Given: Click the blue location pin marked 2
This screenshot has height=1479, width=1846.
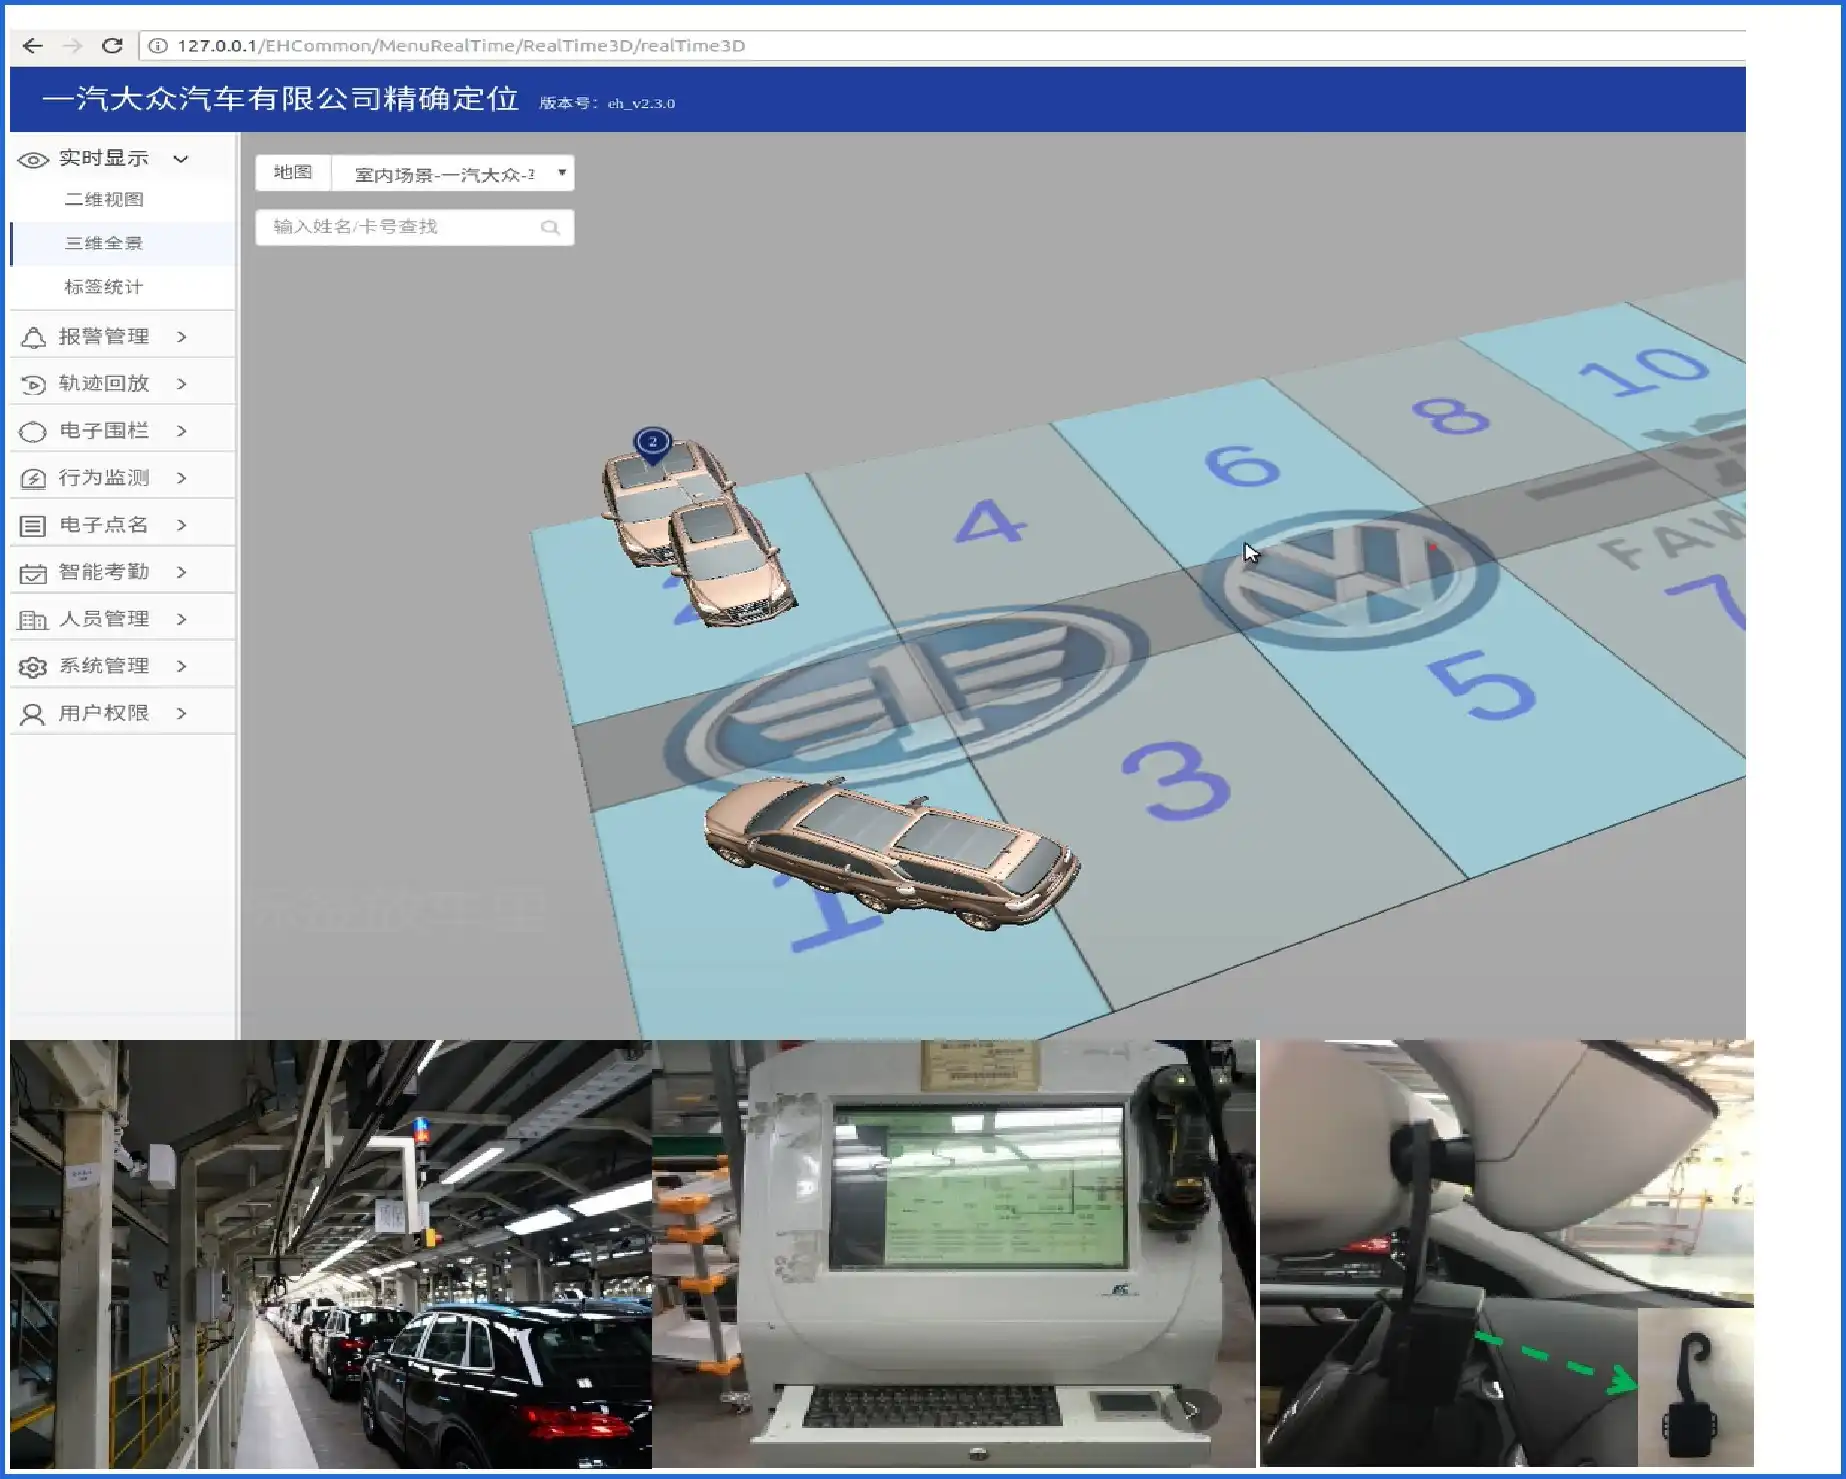Looking at the screenshot, I should pos(653,445).
